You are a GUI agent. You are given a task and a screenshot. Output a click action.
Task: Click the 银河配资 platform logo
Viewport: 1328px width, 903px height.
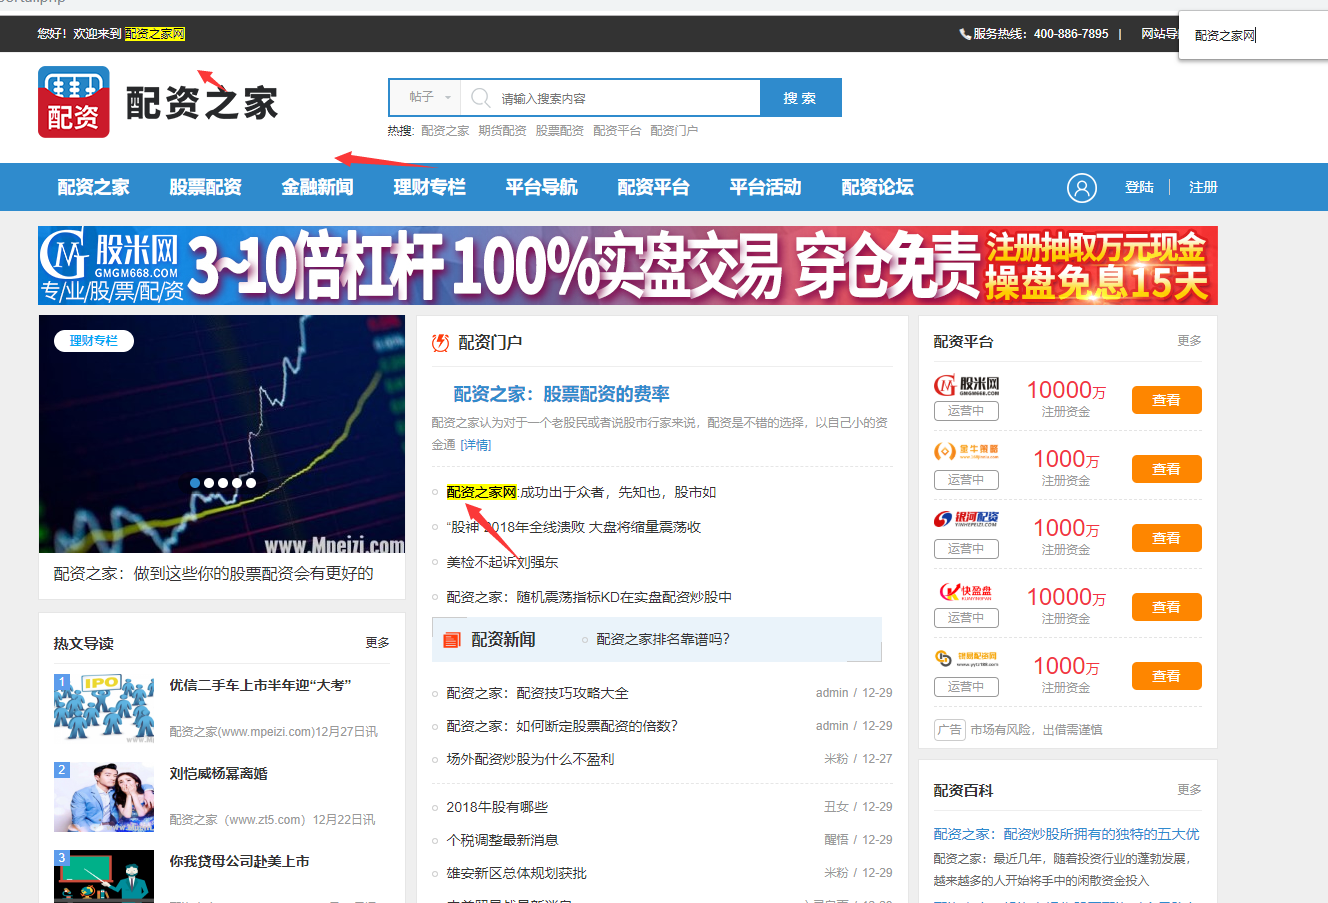pyautogui.click(x=967, y=518)
